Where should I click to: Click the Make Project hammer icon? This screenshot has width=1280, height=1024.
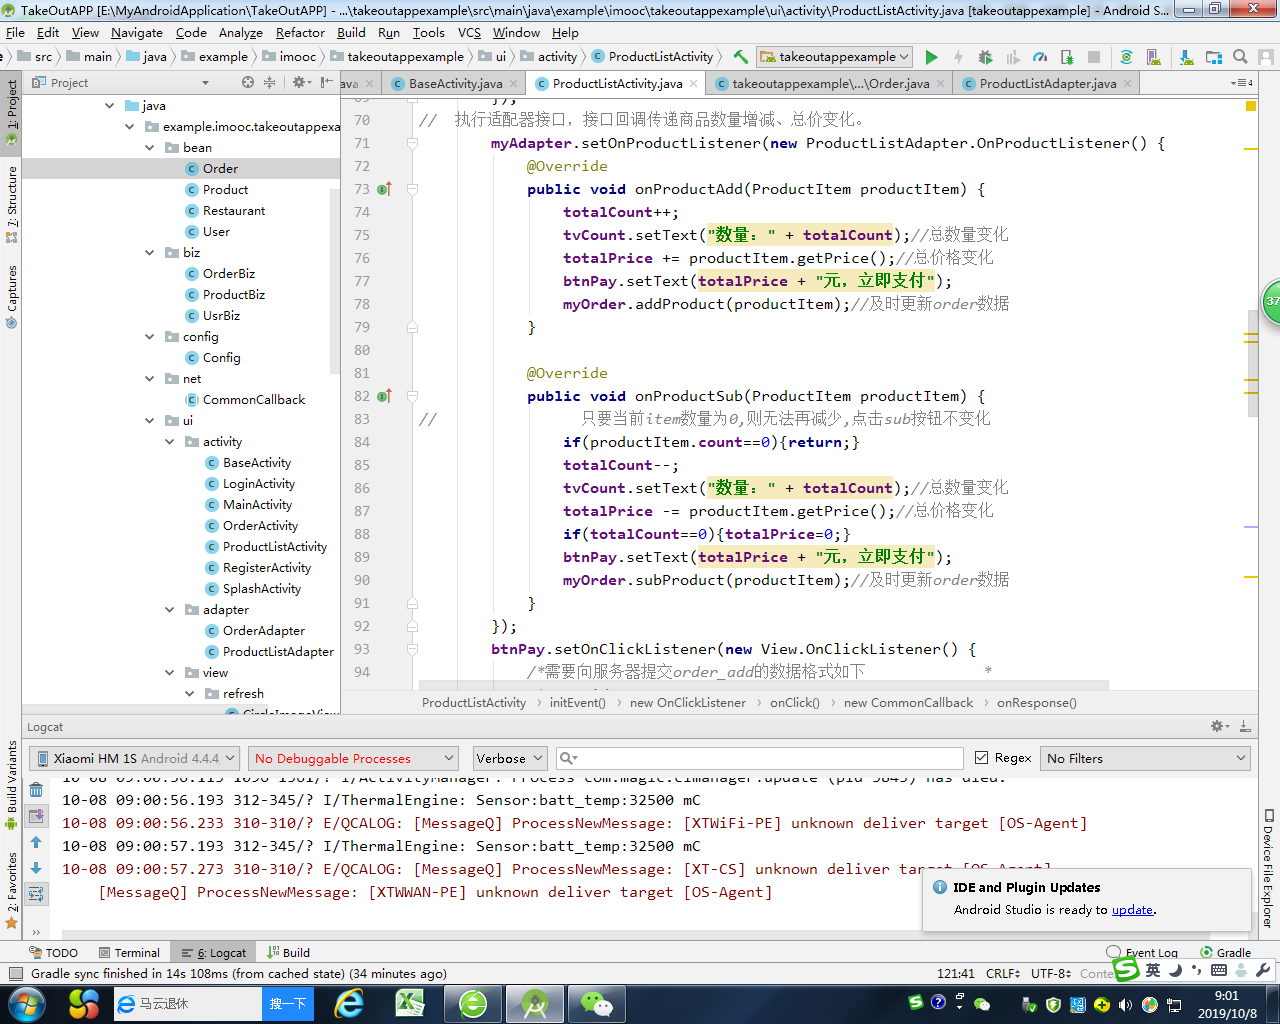point(740,57)
